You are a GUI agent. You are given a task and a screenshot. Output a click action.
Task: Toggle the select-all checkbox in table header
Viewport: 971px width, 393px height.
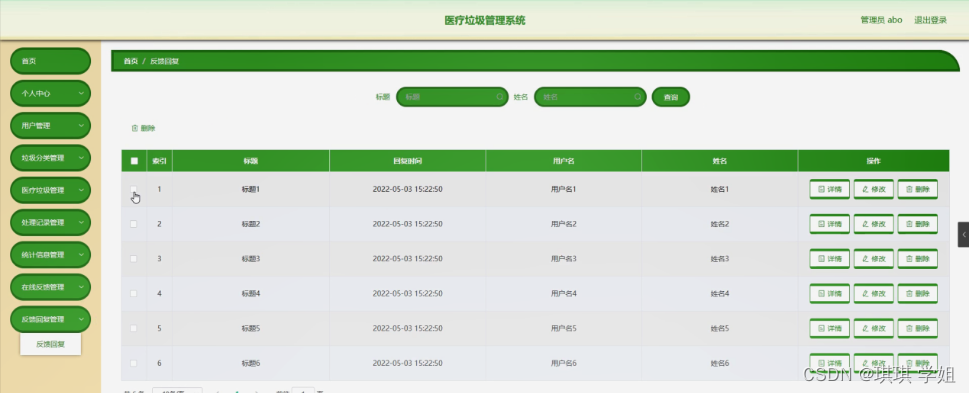pos(134,161)
